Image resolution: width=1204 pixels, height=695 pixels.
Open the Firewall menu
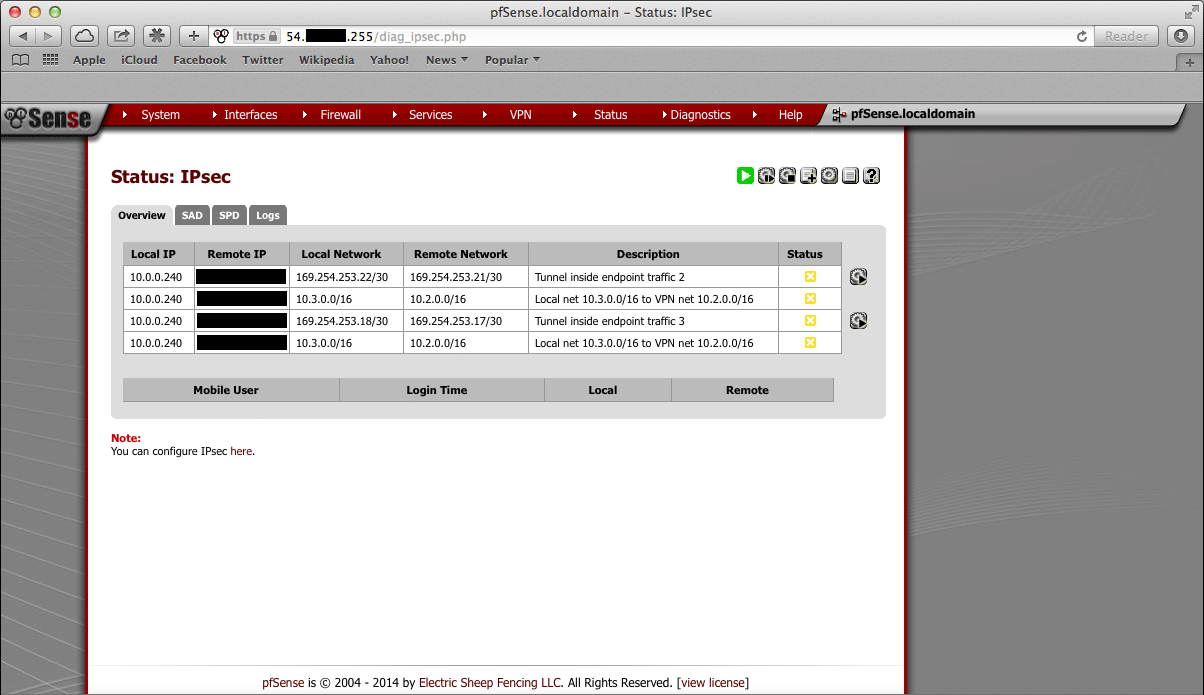coord(340,115)
